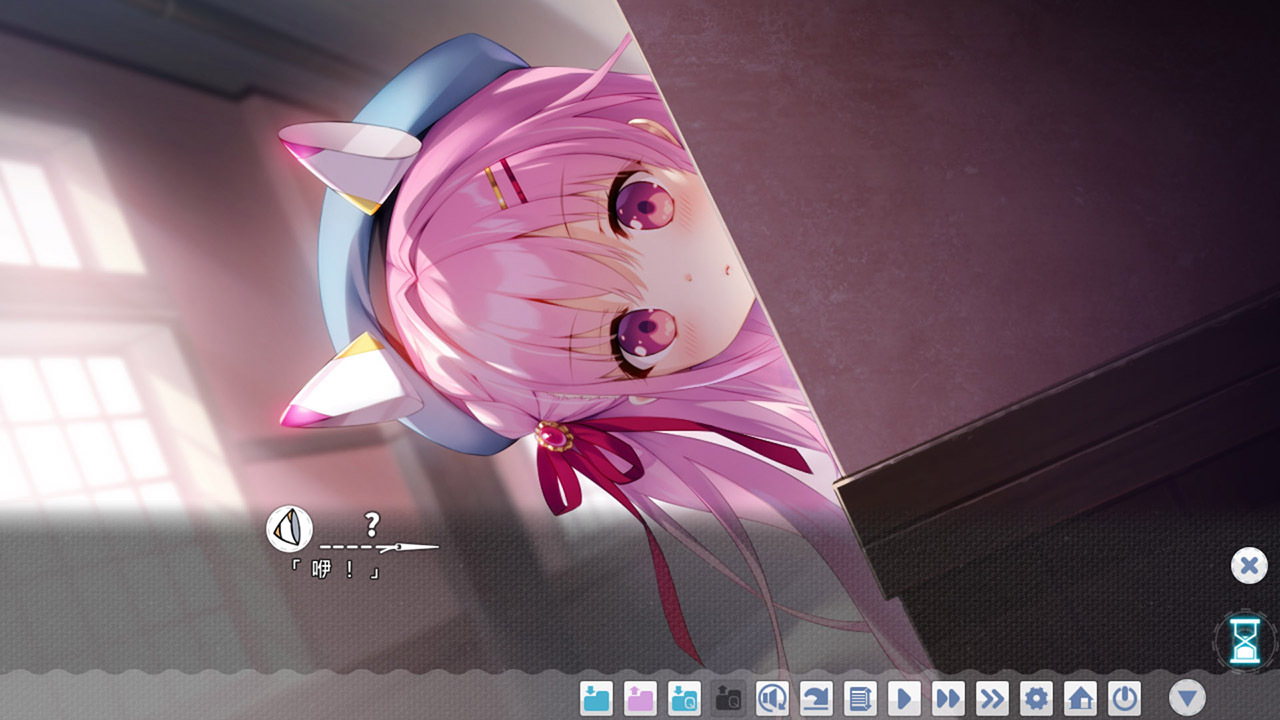Image resolution: width=1280 pixels, height=720 pixels.
Task: Click the glowing hourglass icon
Action: click(1245, 639)
